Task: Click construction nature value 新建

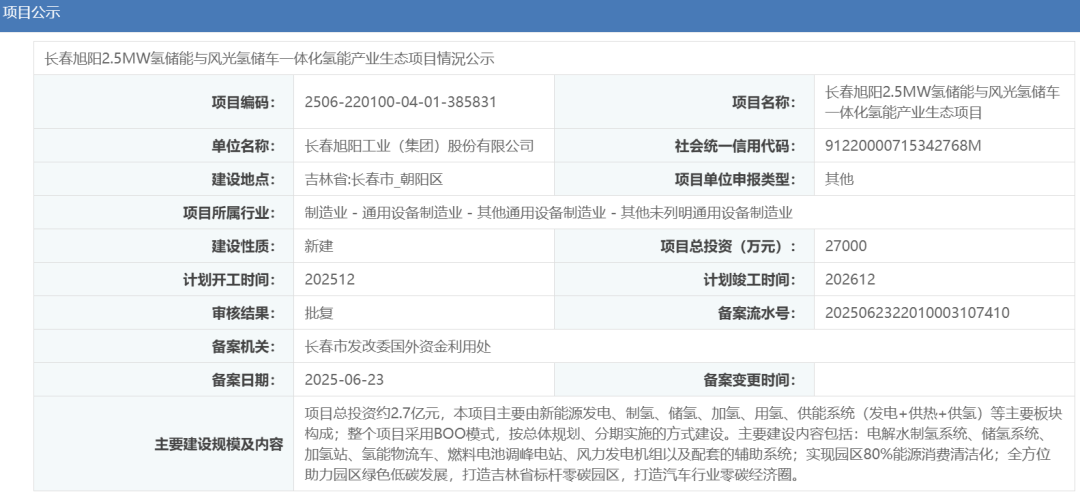Action: 319,246
